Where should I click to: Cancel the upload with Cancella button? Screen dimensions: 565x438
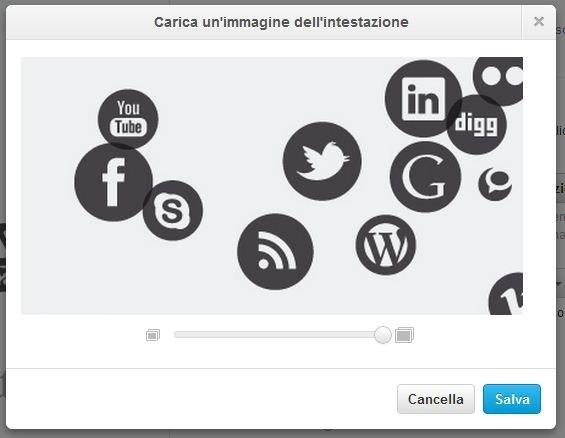[436, 399]
